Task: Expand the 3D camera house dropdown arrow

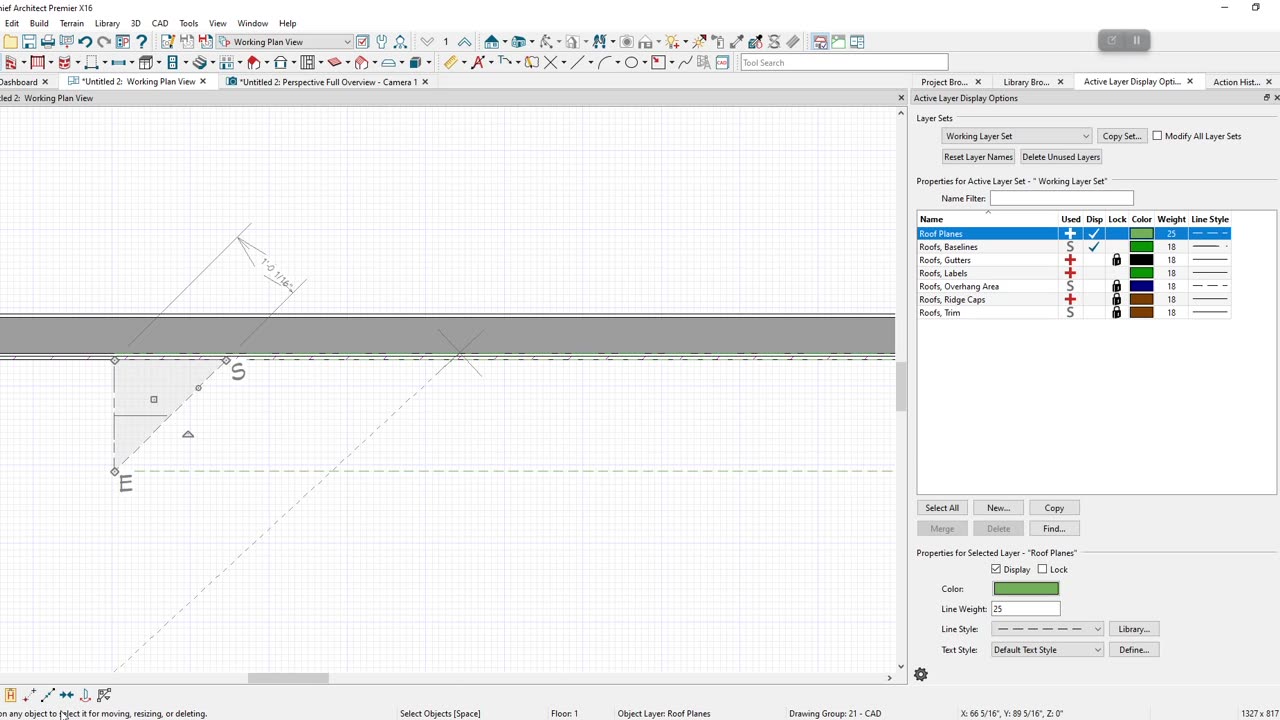Action: [x=505, y=41]
